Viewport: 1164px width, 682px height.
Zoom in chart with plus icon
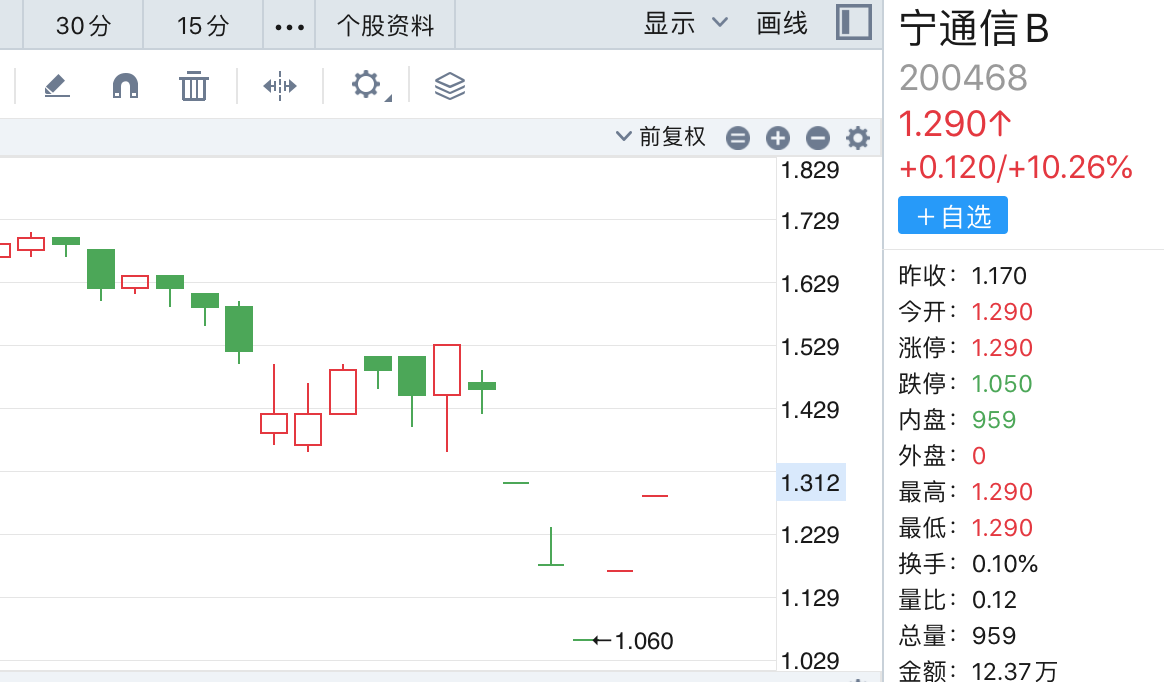pyautogui.click(x=778, y=138)
